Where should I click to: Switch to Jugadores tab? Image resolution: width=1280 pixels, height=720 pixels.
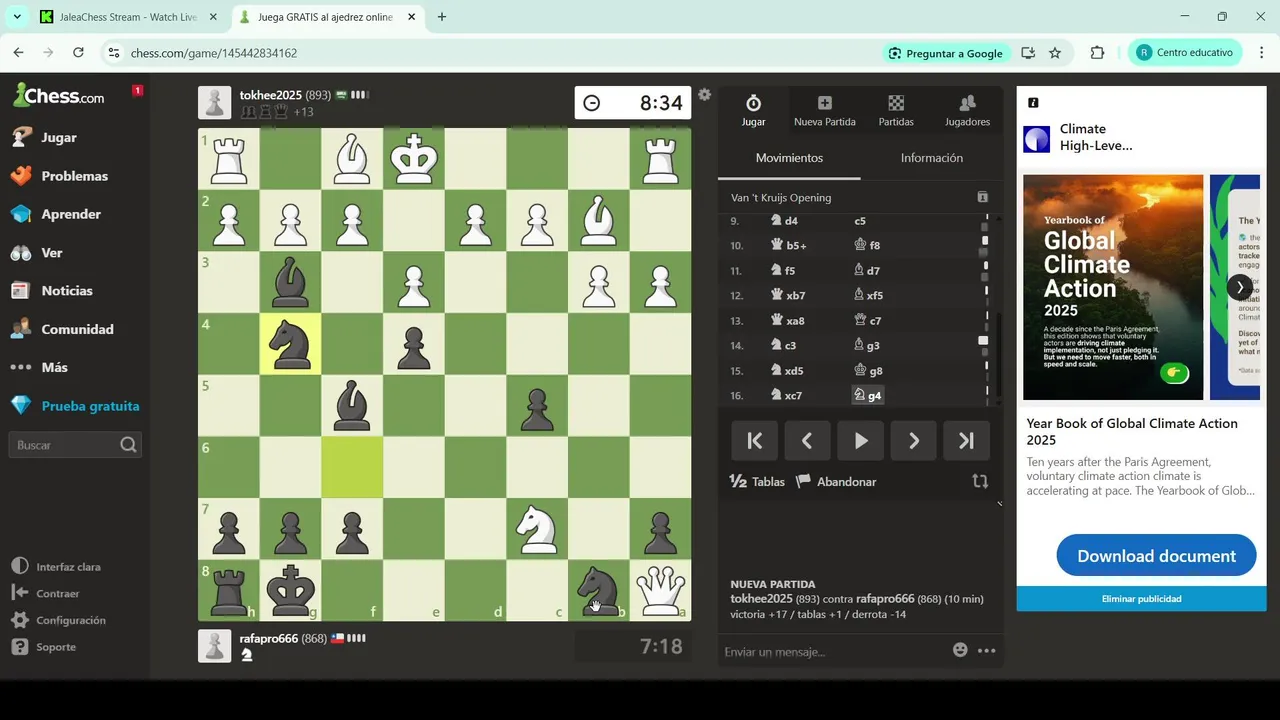point(967,110)
